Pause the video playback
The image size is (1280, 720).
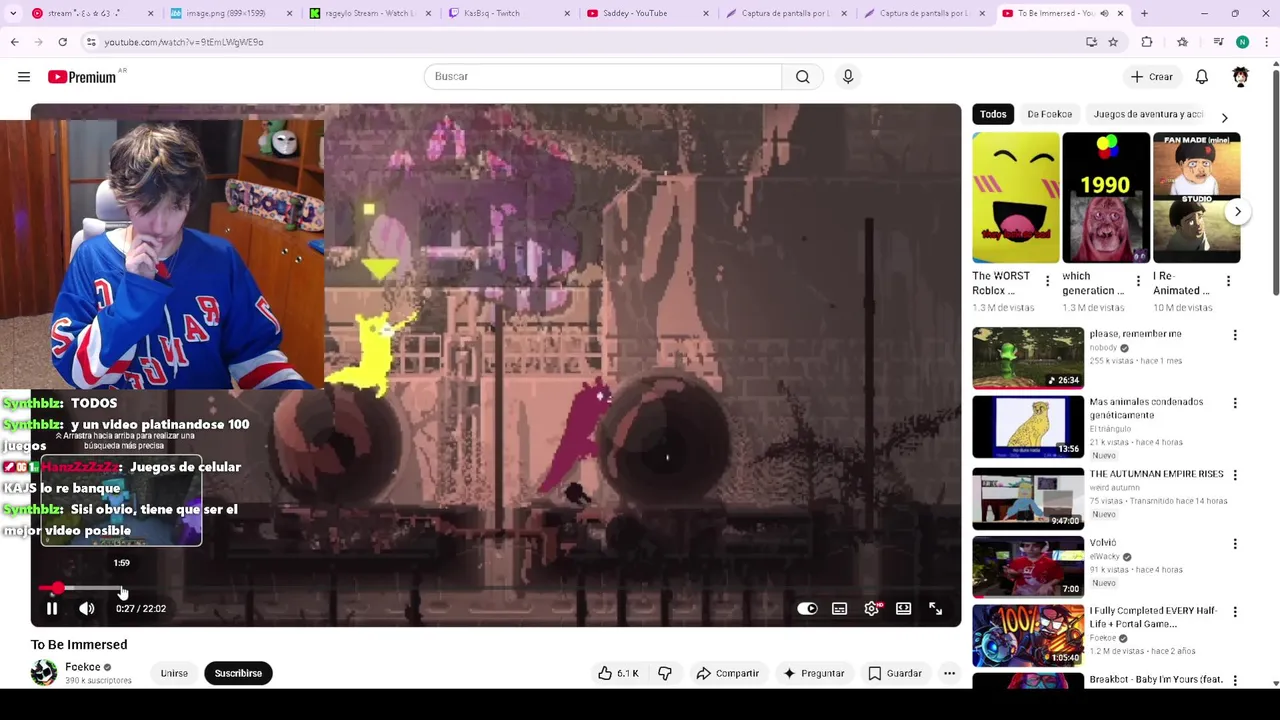(x=52, y=608)
